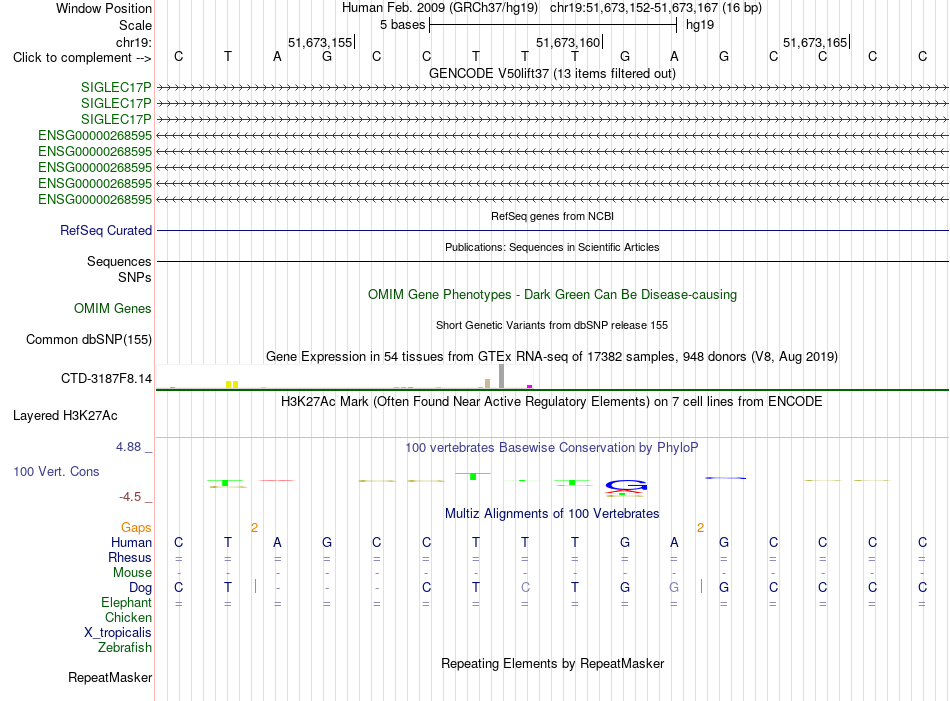Click the 'Human Feb. 2009 (GRCh37/hg19)' header text
The width and height of the screenshot is (950, 701).
pyautogui.click(x=440, y=8)
